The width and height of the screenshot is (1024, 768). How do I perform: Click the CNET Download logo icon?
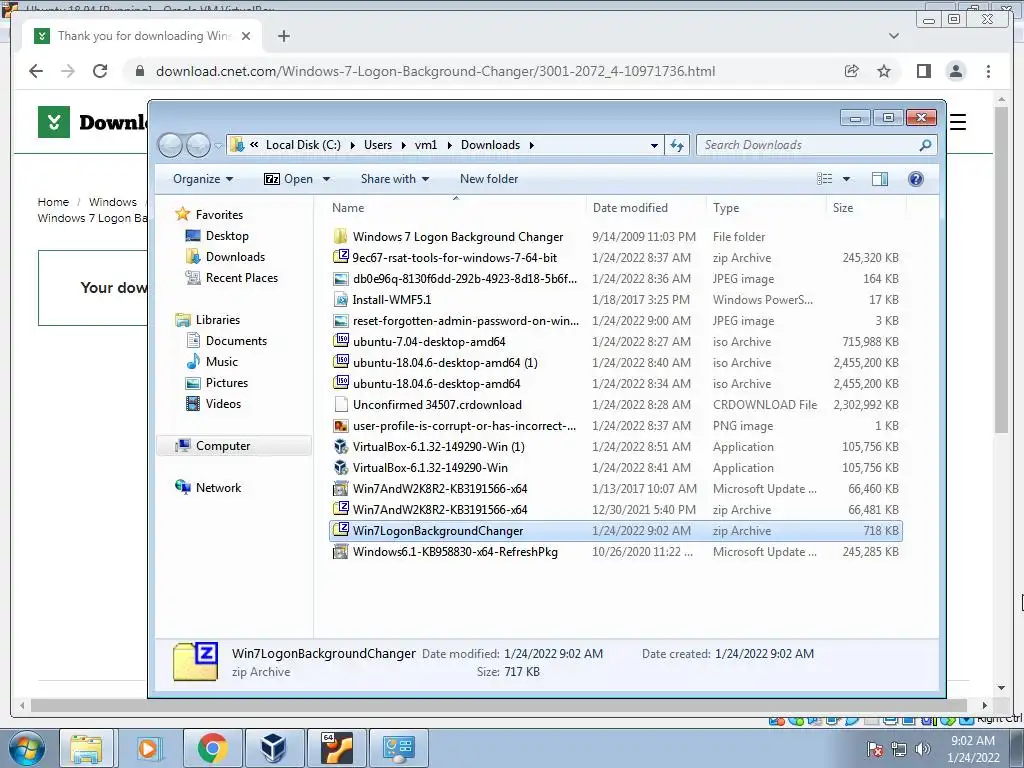54,121
